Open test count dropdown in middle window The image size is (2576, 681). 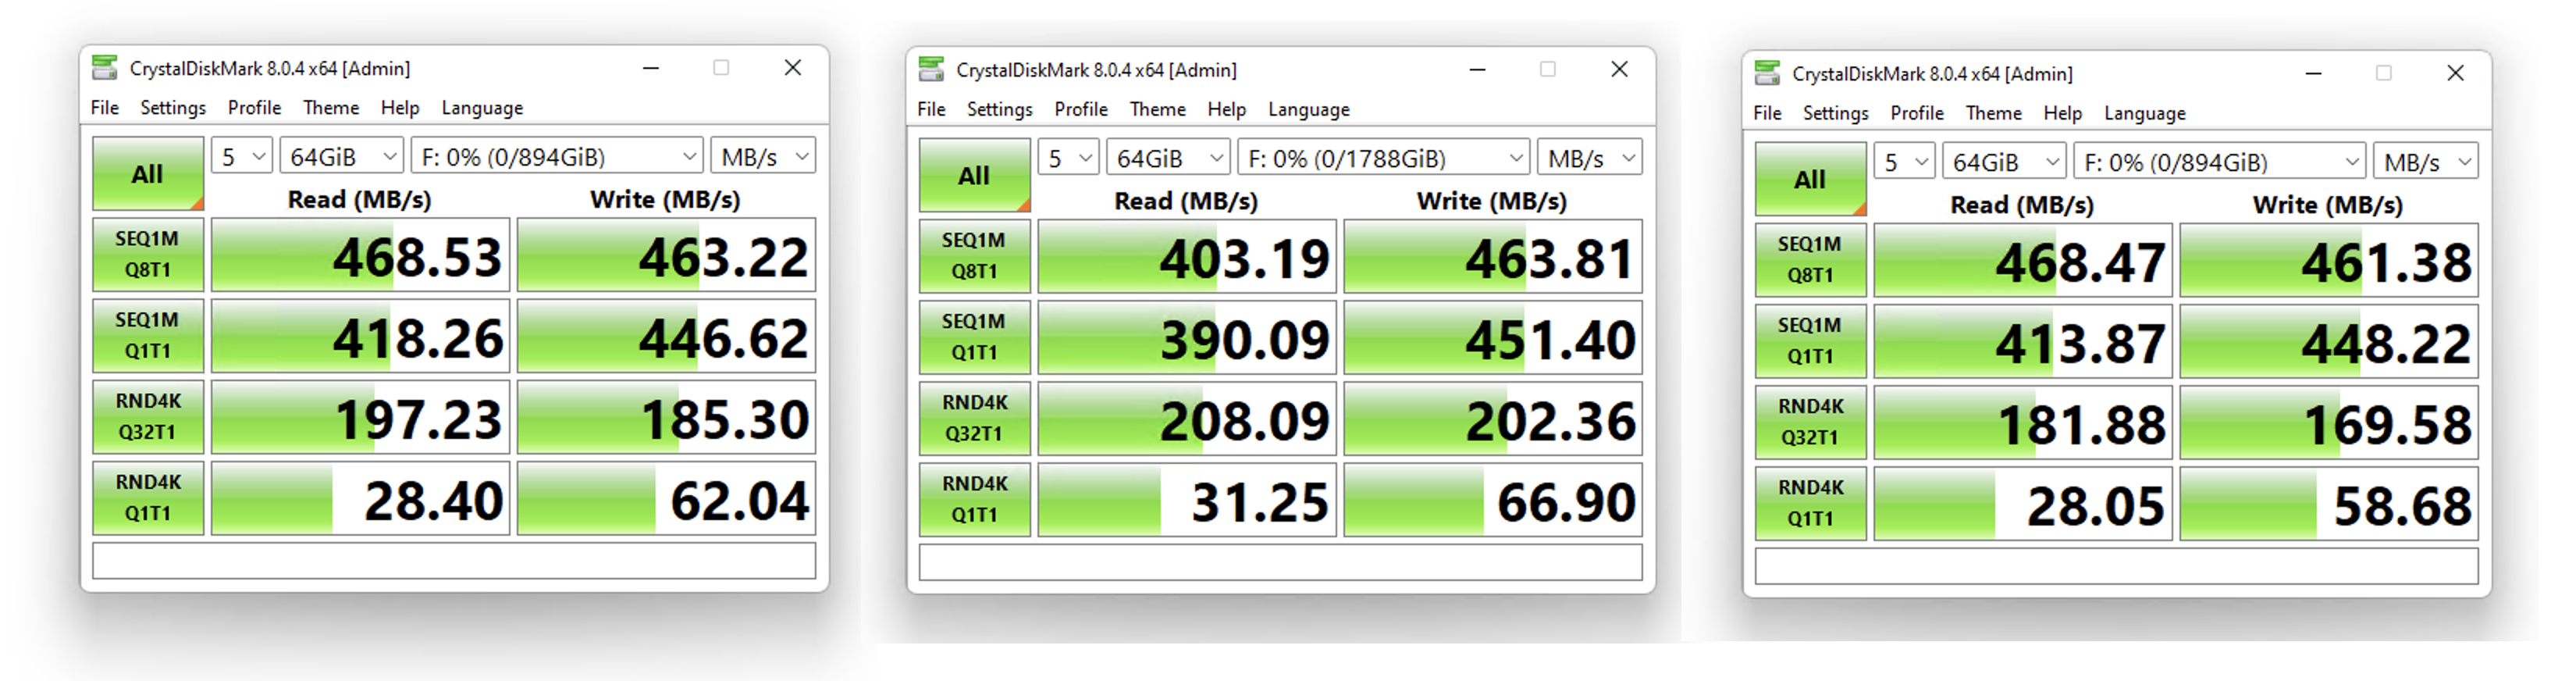[x=1068, y=158]
